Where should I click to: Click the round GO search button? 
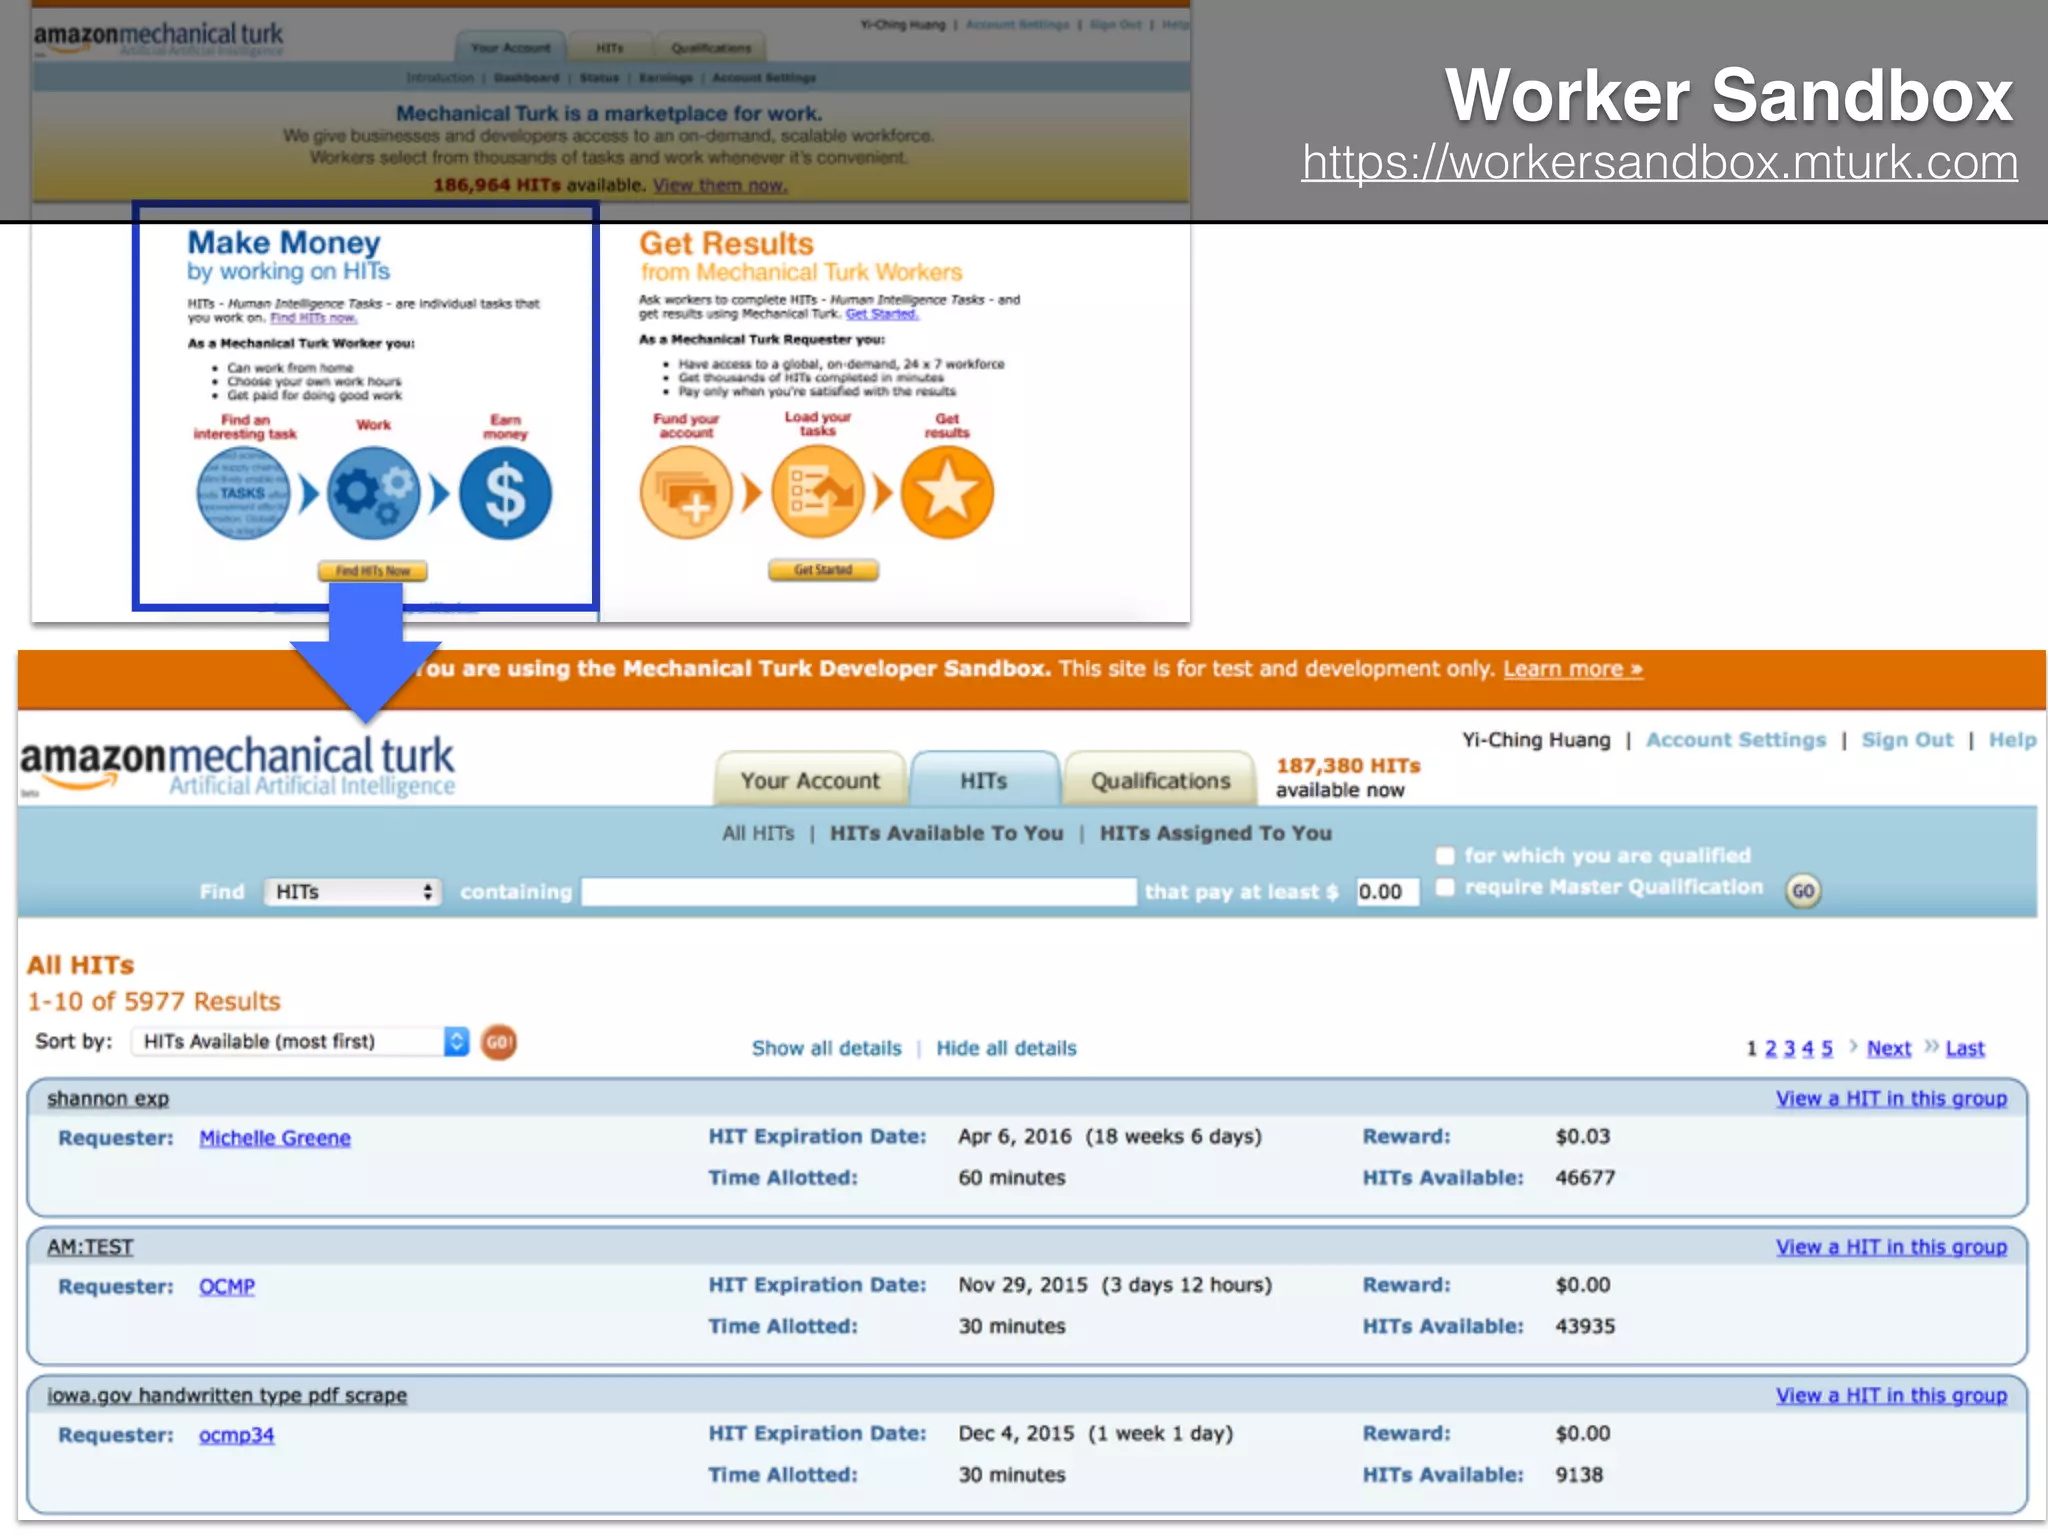pos(1803,891)
